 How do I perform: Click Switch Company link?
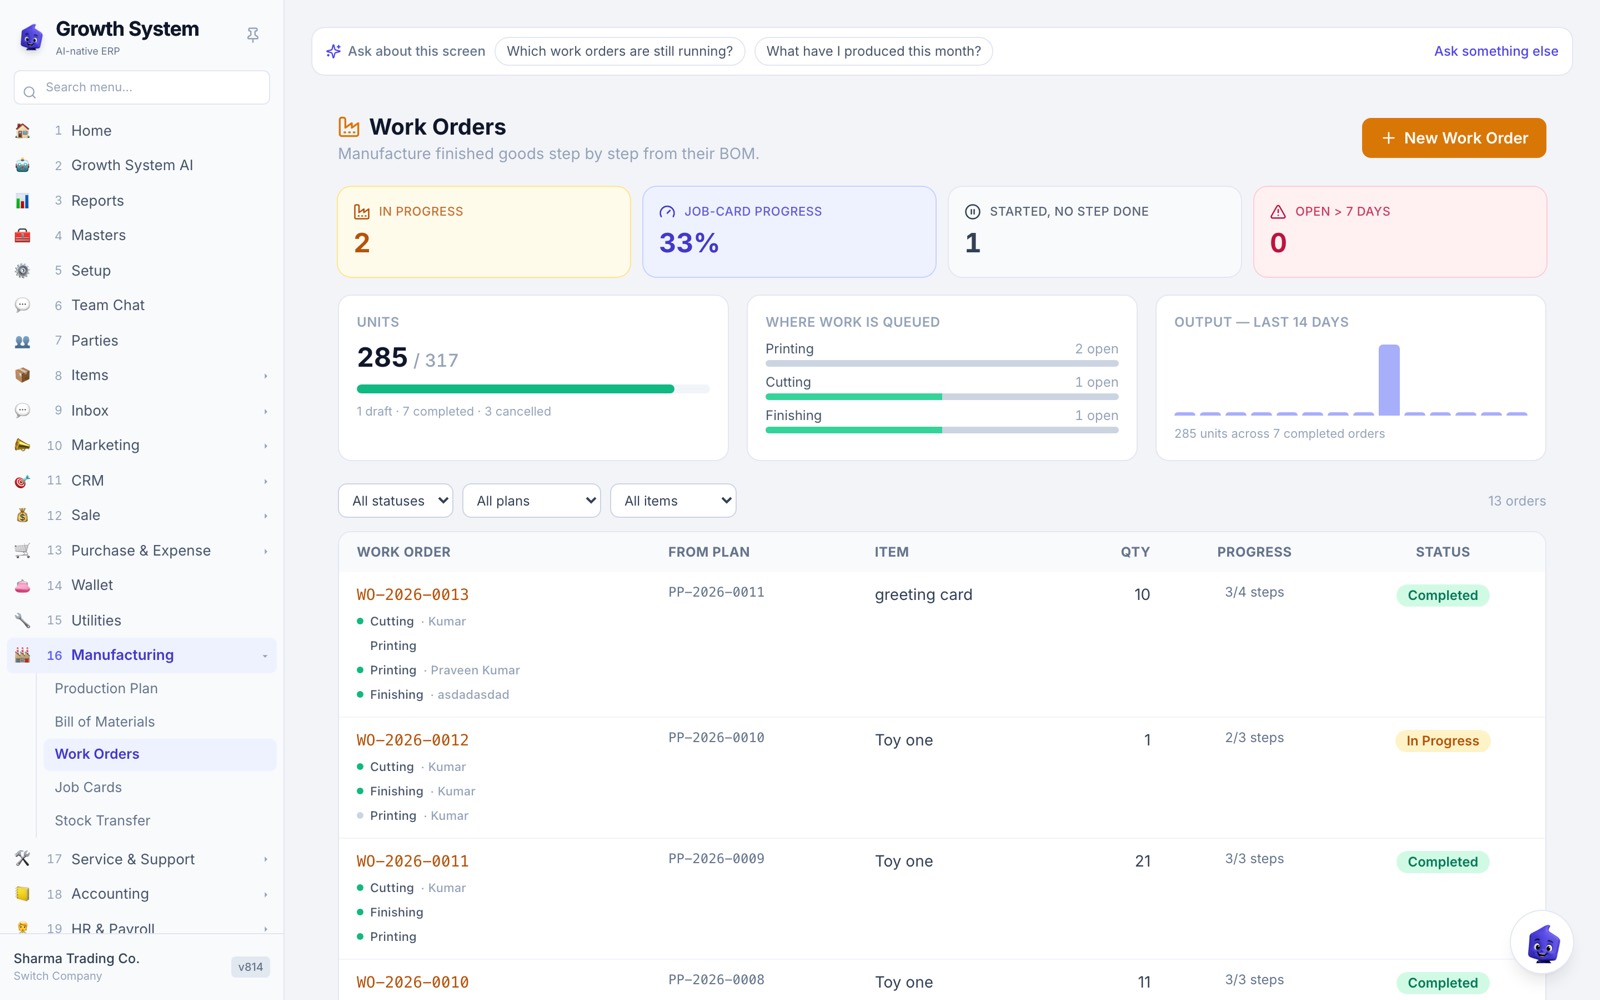click(58, 977)
